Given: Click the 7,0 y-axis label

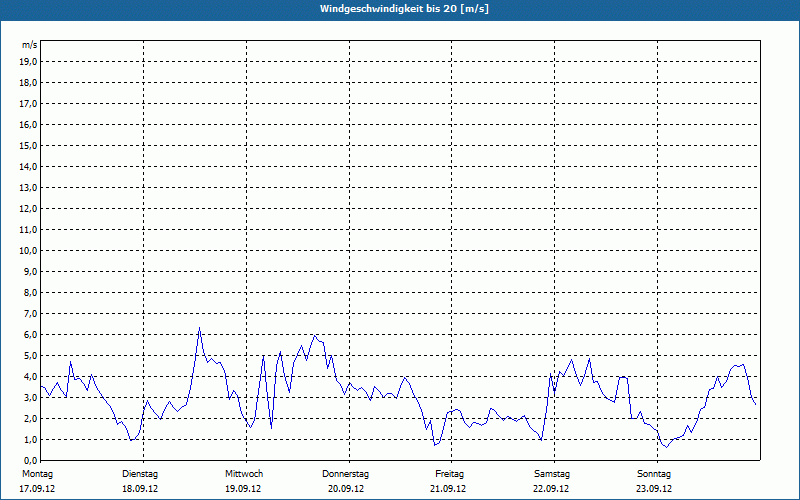Looking at the screenshot, I should [x=29, y=314].
